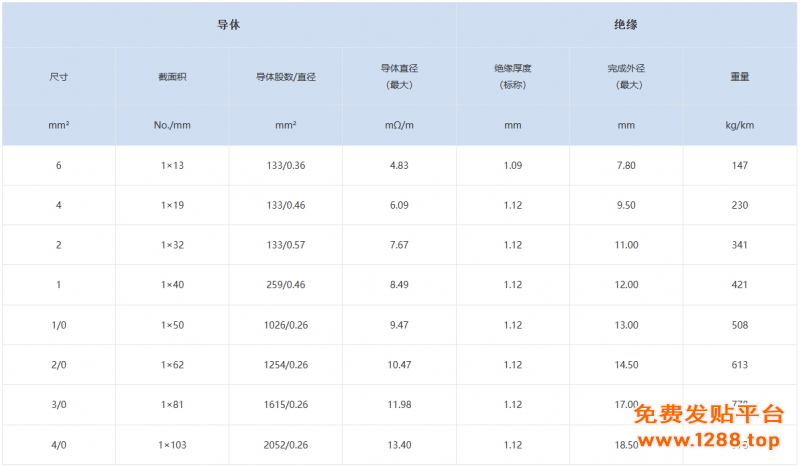Click the '133/0.57' cell
800x467 pixels.
286,245
